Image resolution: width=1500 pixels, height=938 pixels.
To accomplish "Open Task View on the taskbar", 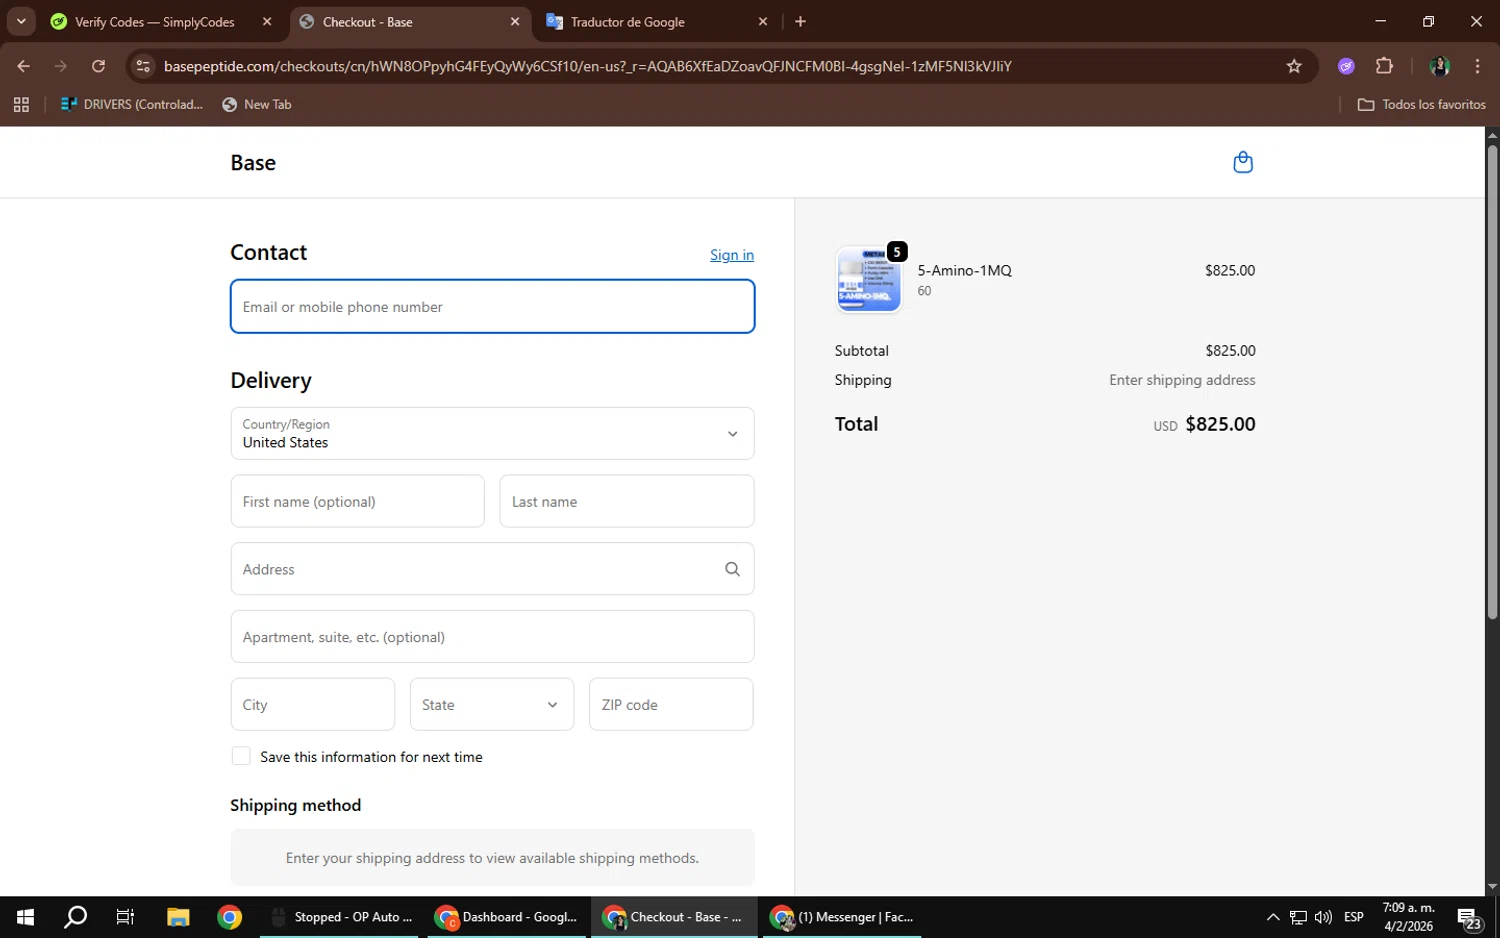I will [x=125, y=917].
